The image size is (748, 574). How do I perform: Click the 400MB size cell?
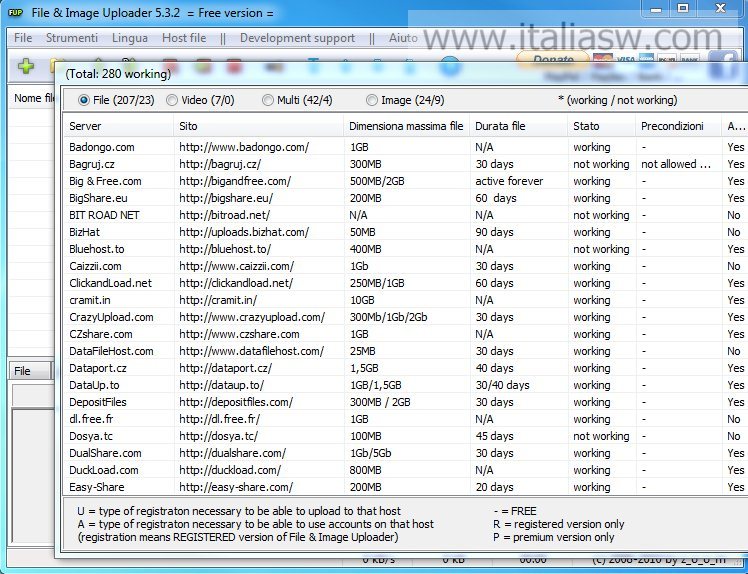point(365,249)
